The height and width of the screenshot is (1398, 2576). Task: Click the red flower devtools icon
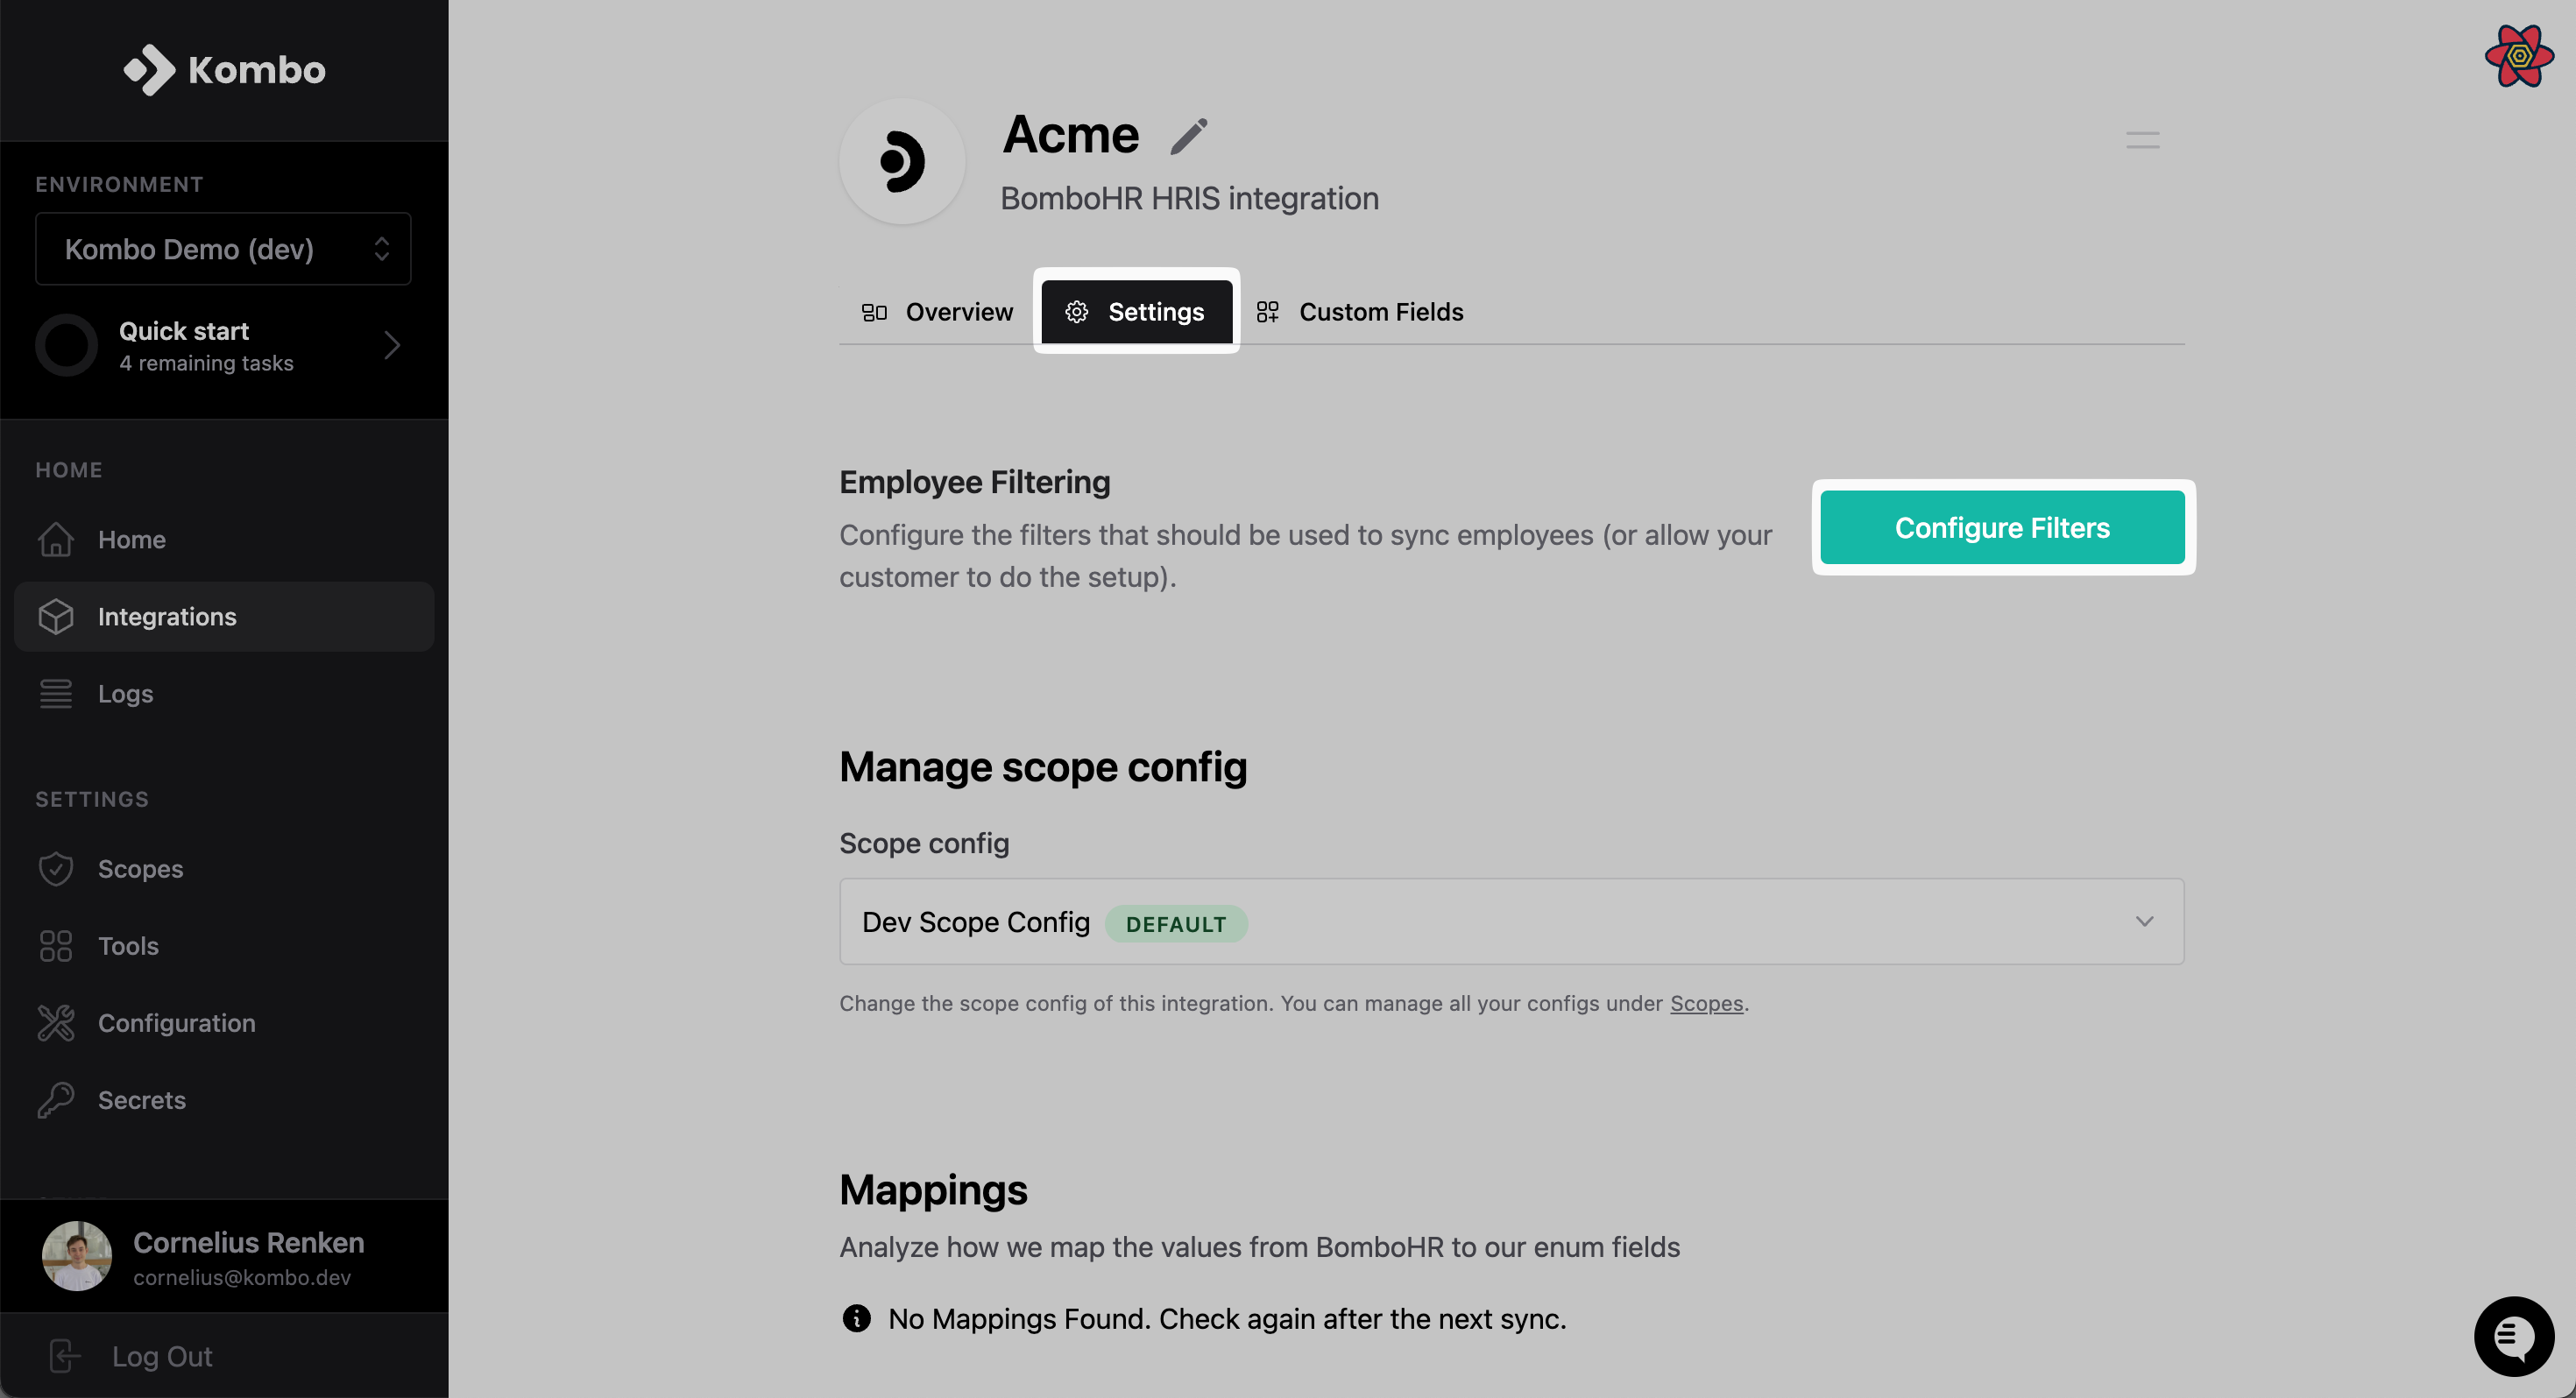pyautogui.click(x=2519, y=56)
